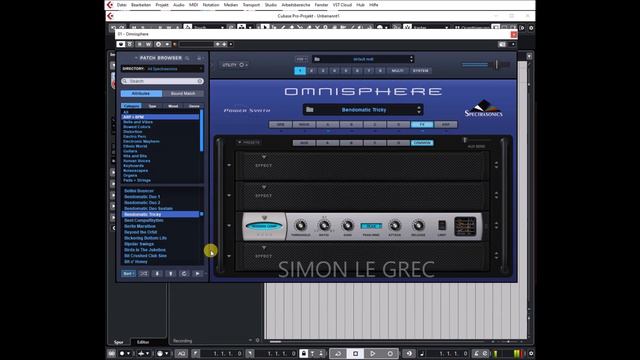The height and width of the screenshot is (360, 640).
Task: Adjust the Aux Send slider
Action: (x=465, y=140)
